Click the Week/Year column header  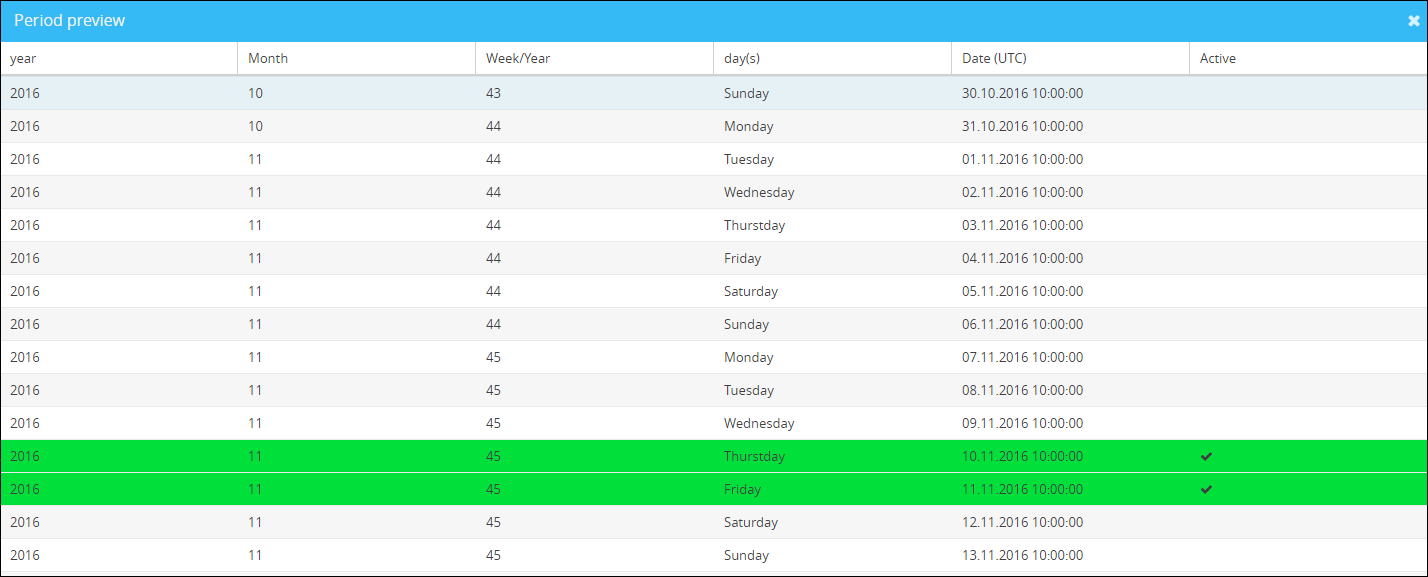click(x=518, y=58)
